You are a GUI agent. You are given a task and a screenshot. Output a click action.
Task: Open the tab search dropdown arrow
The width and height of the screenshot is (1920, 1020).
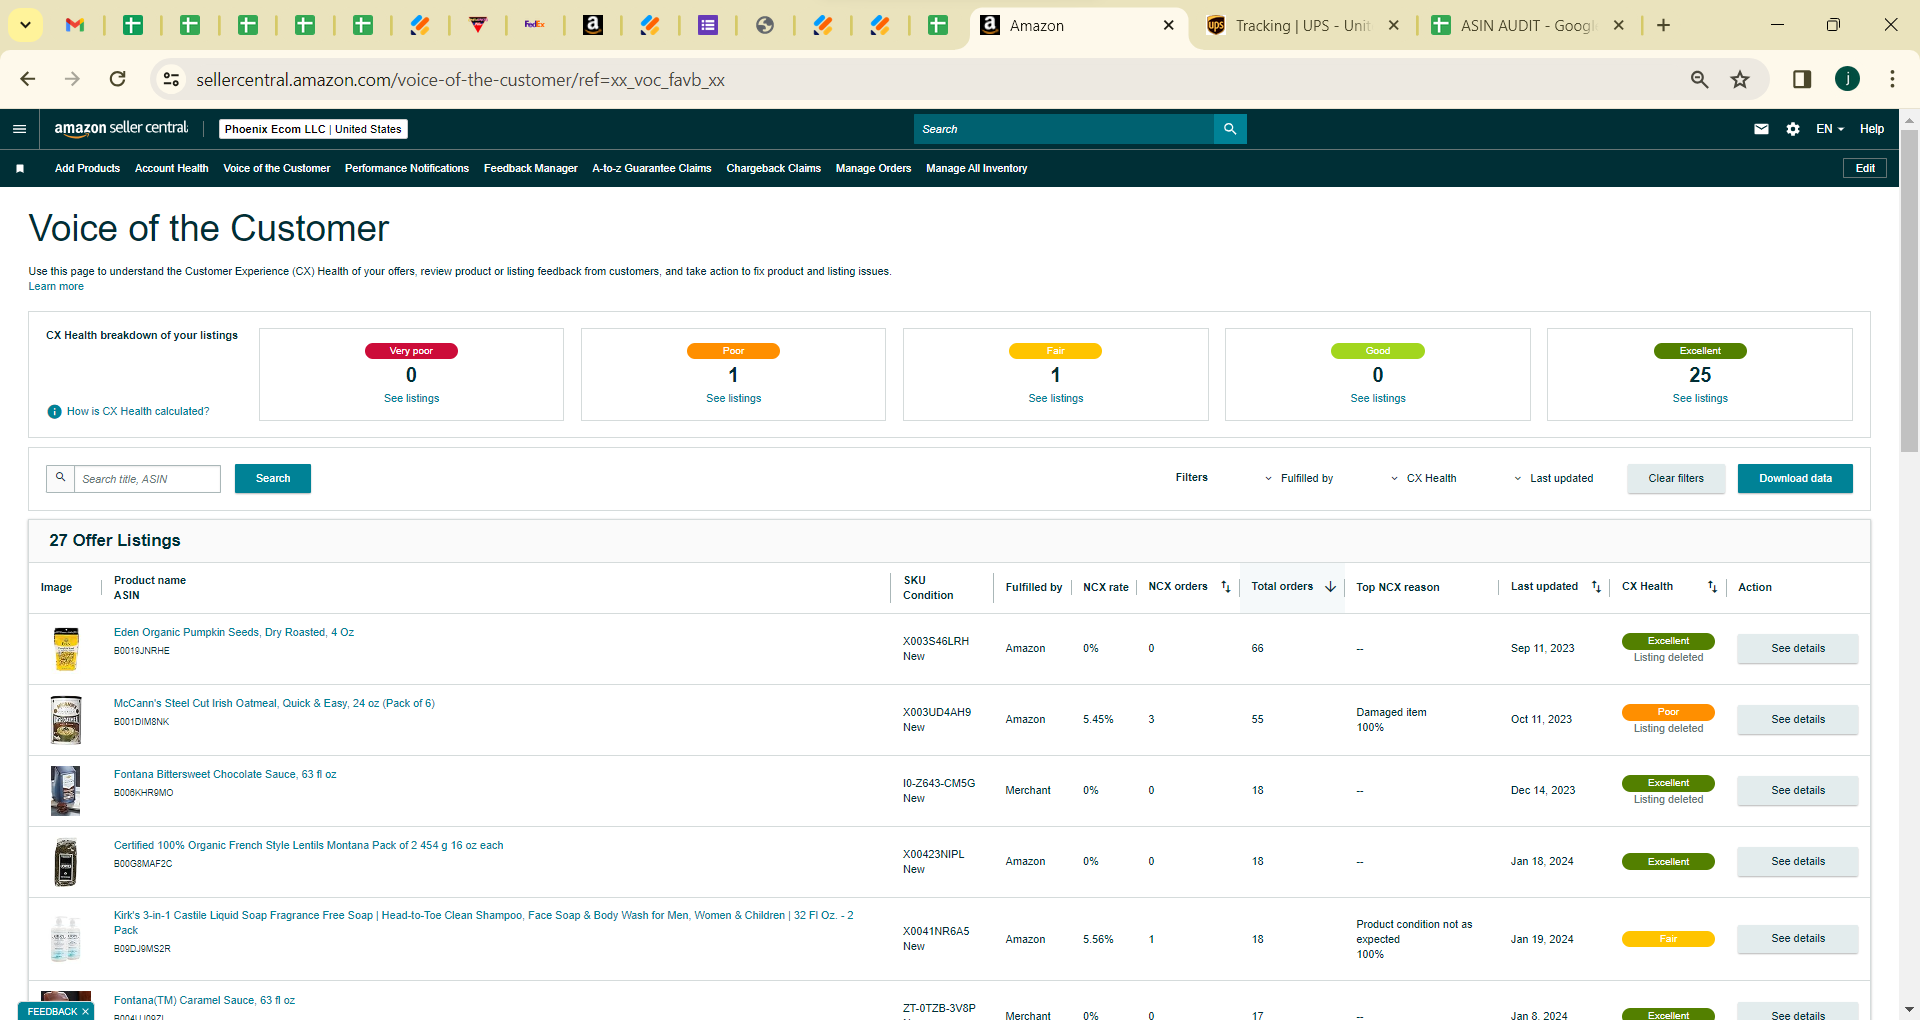point(25,25)
